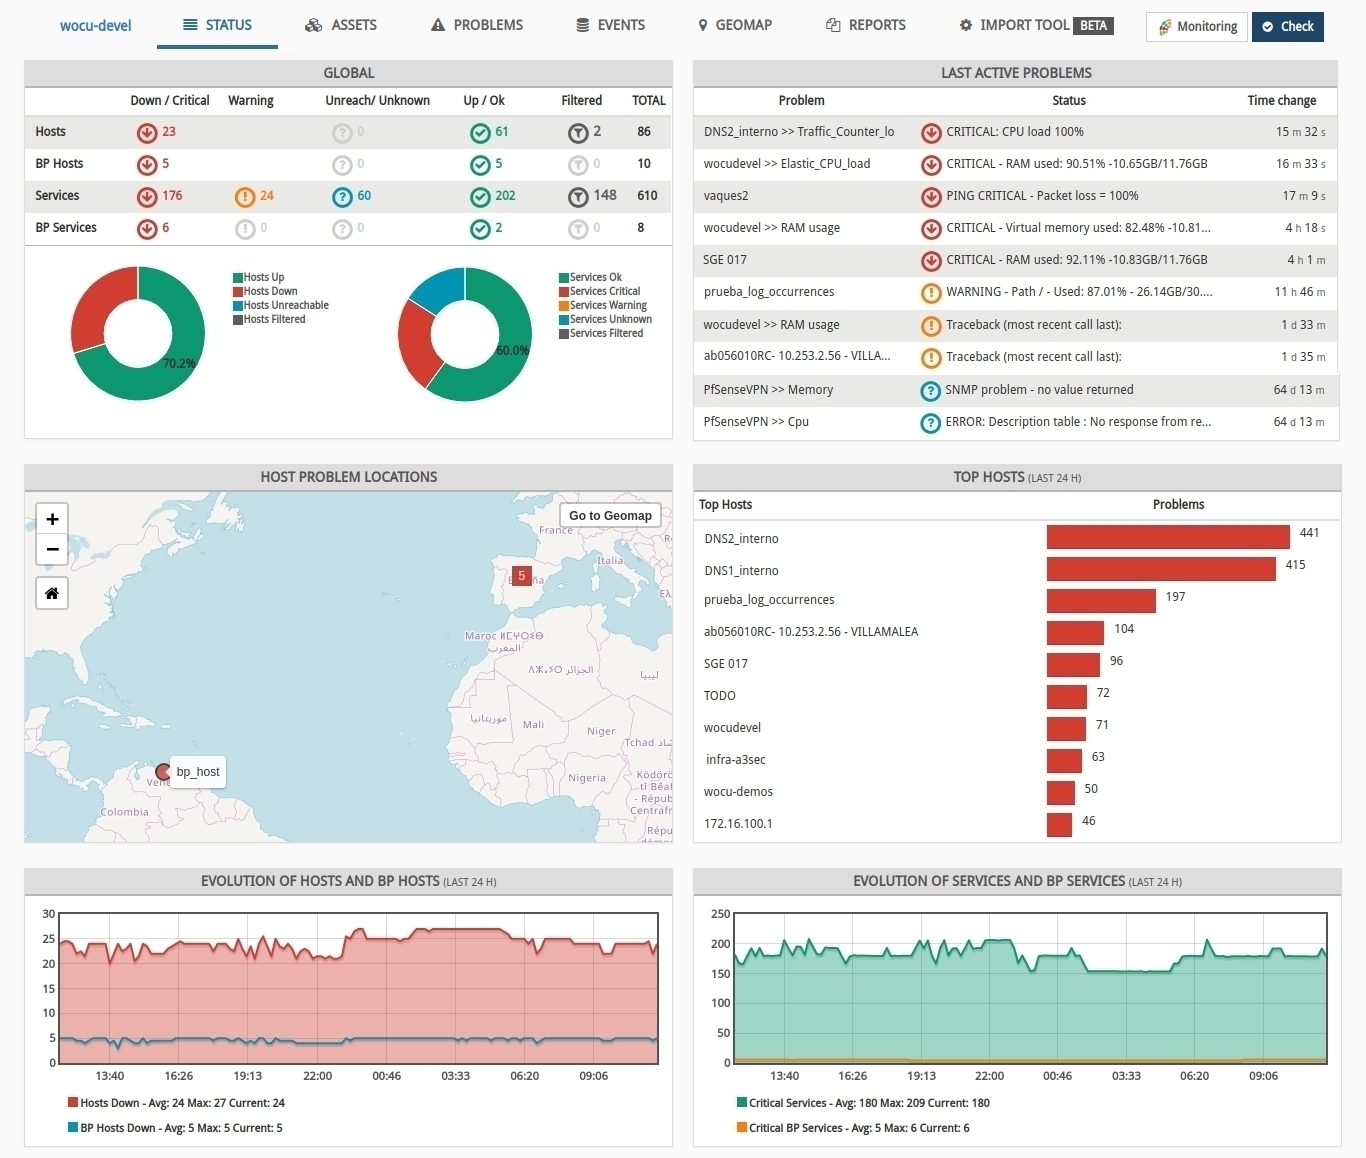Reset map view with the home icon
1366x1158 pixels.
[x=52, y=593]
